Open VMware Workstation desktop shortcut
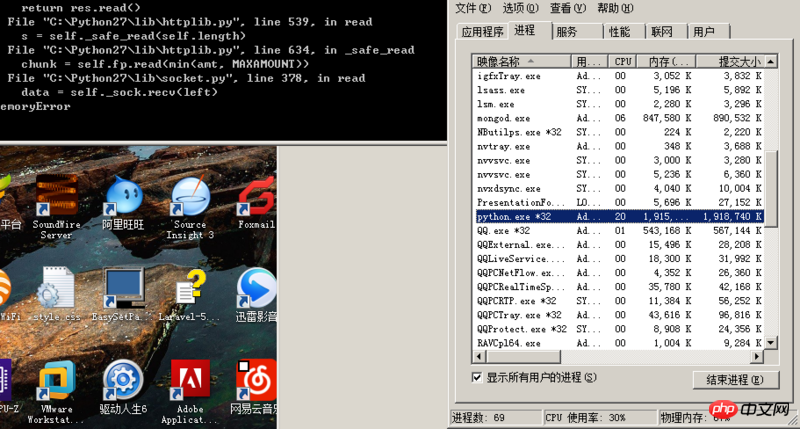This screenshot has width=800, height=429. click(56, 392)
